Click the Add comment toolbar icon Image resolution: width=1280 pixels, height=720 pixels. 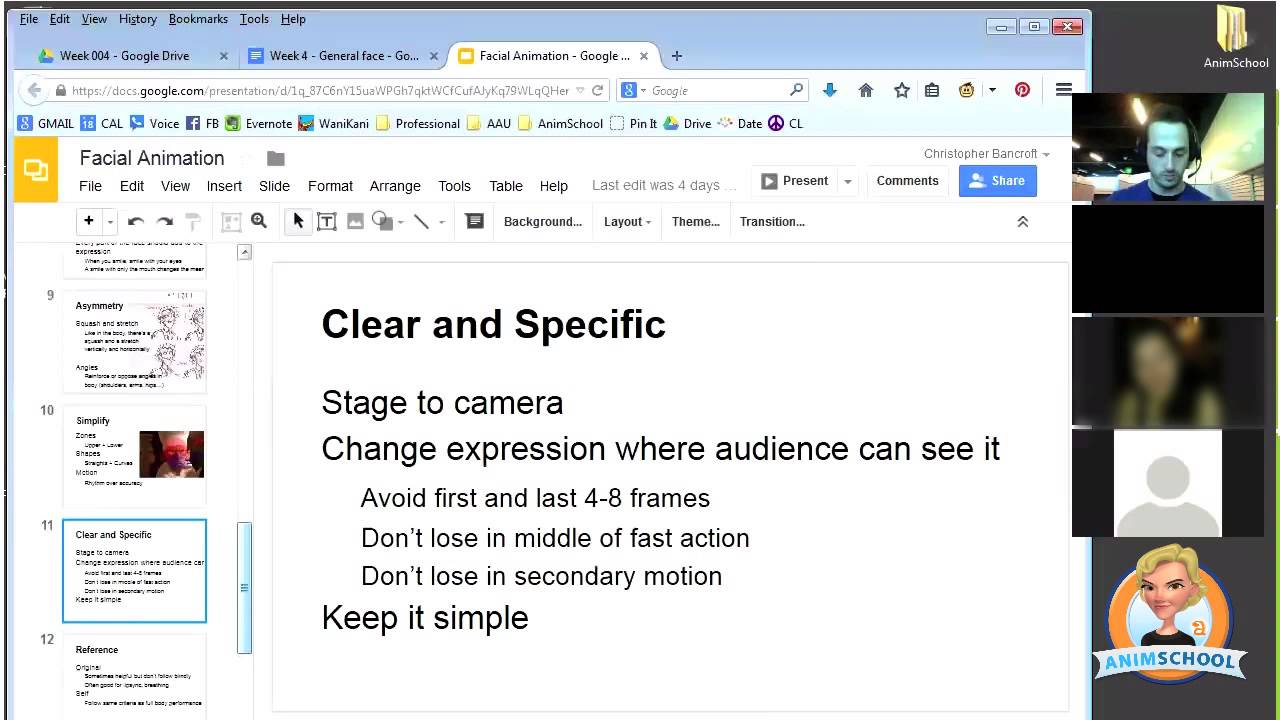pyautogui.click(x=475, y=221)
